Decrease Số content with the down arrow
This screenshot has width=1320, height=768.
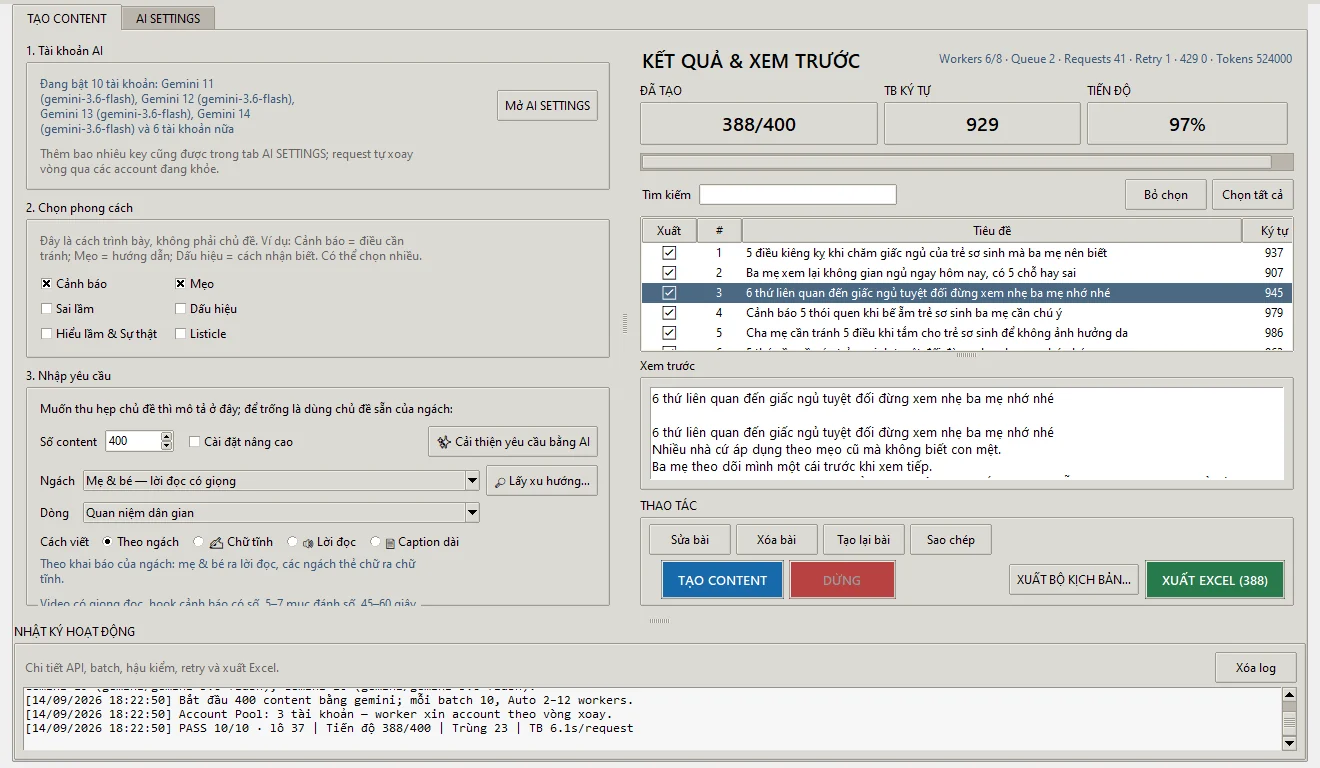tap(167, 446)
